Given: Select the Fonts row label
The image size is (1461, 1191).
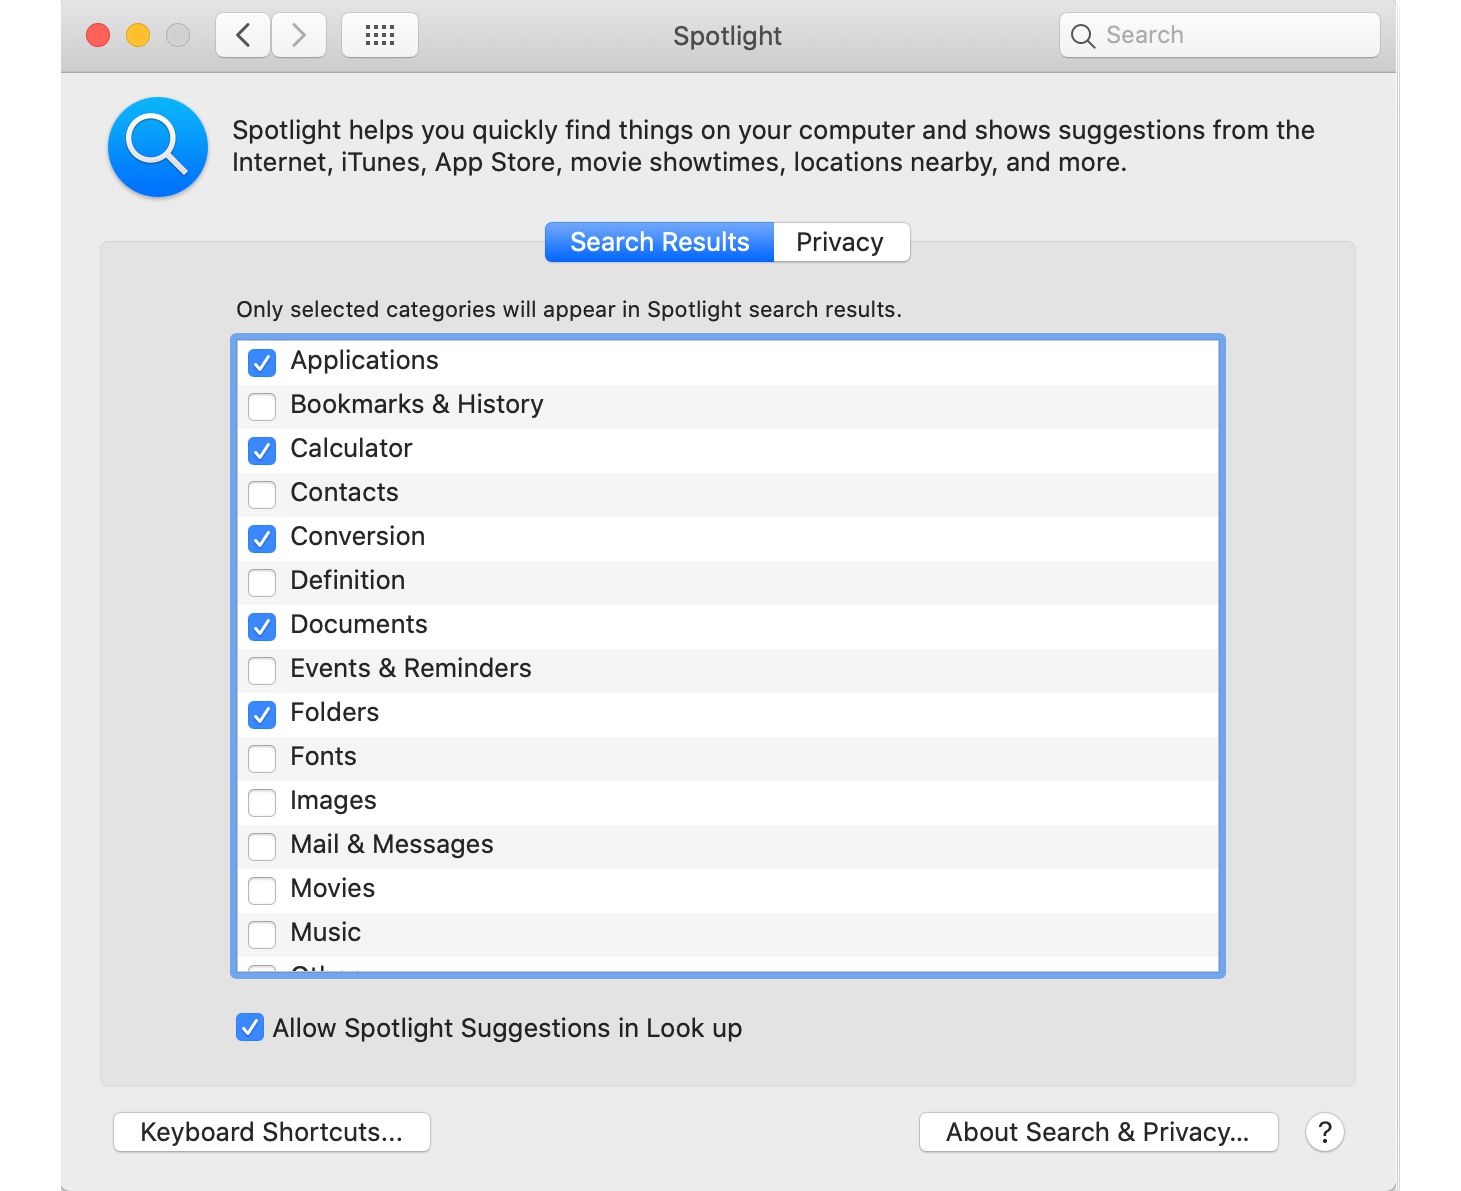Looking at the screenshot, I should point(323,756).
